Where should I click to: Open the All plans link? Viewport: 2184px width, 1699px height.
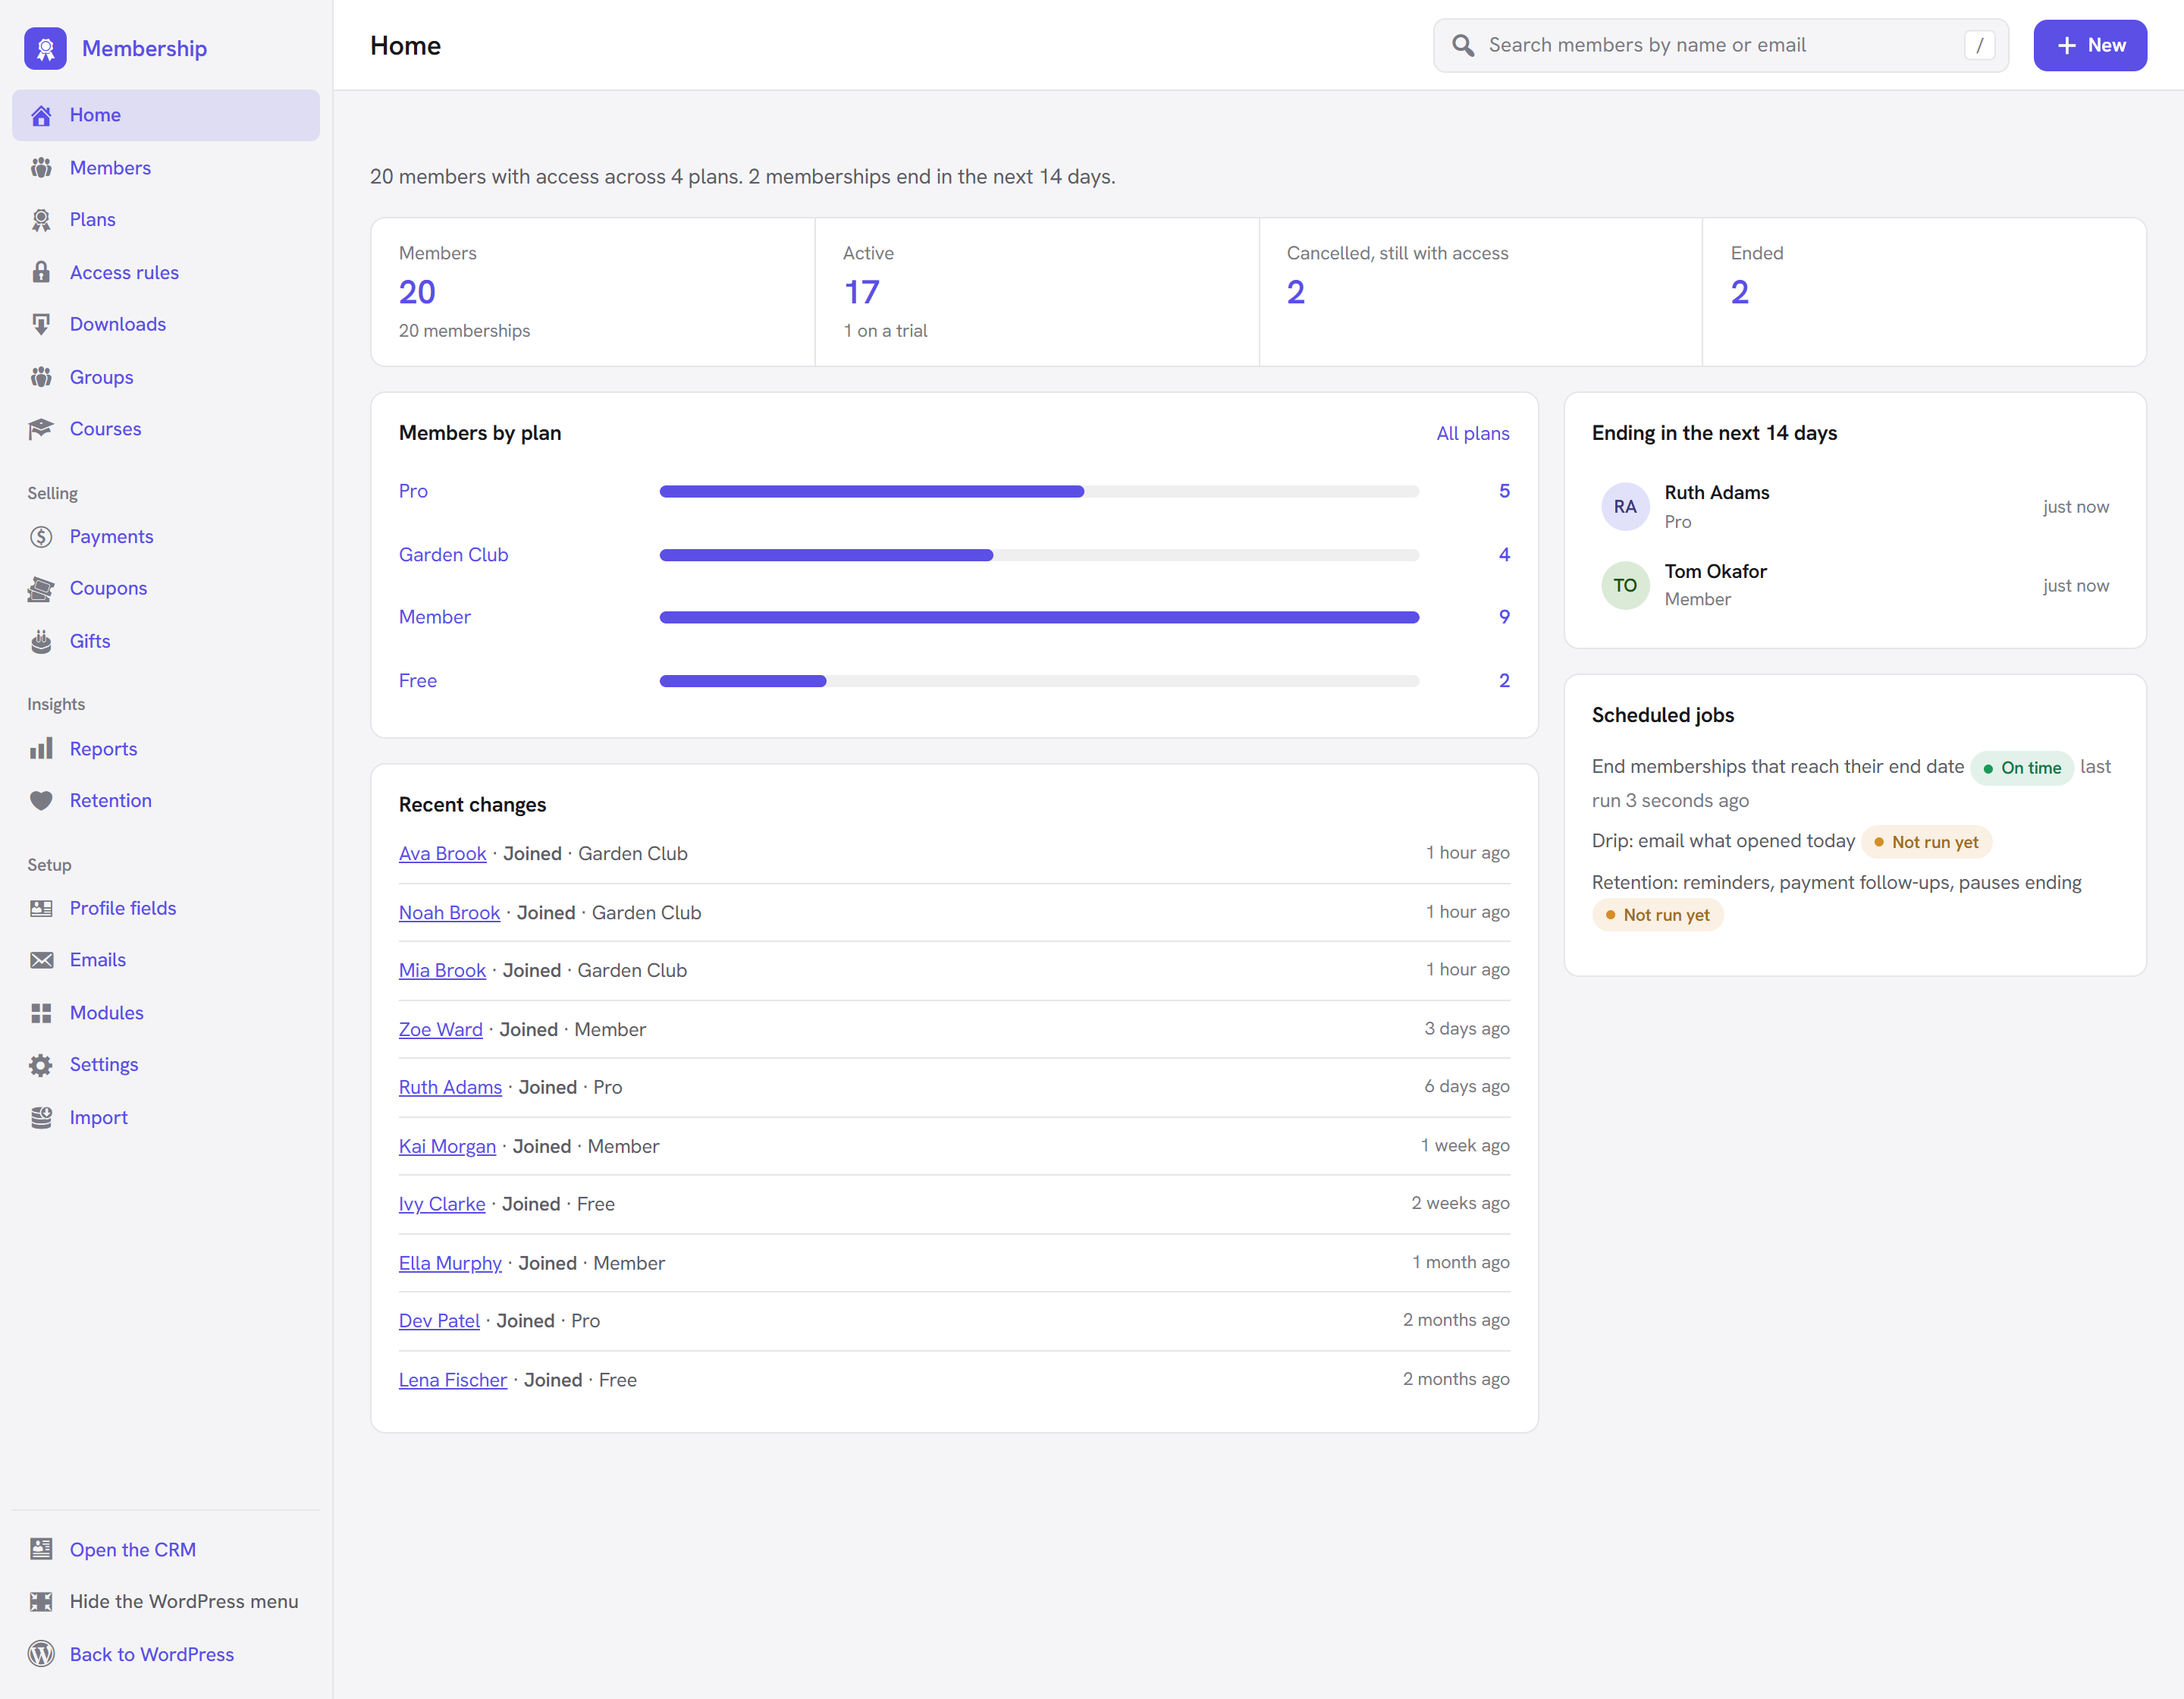tap(1473, 433)
